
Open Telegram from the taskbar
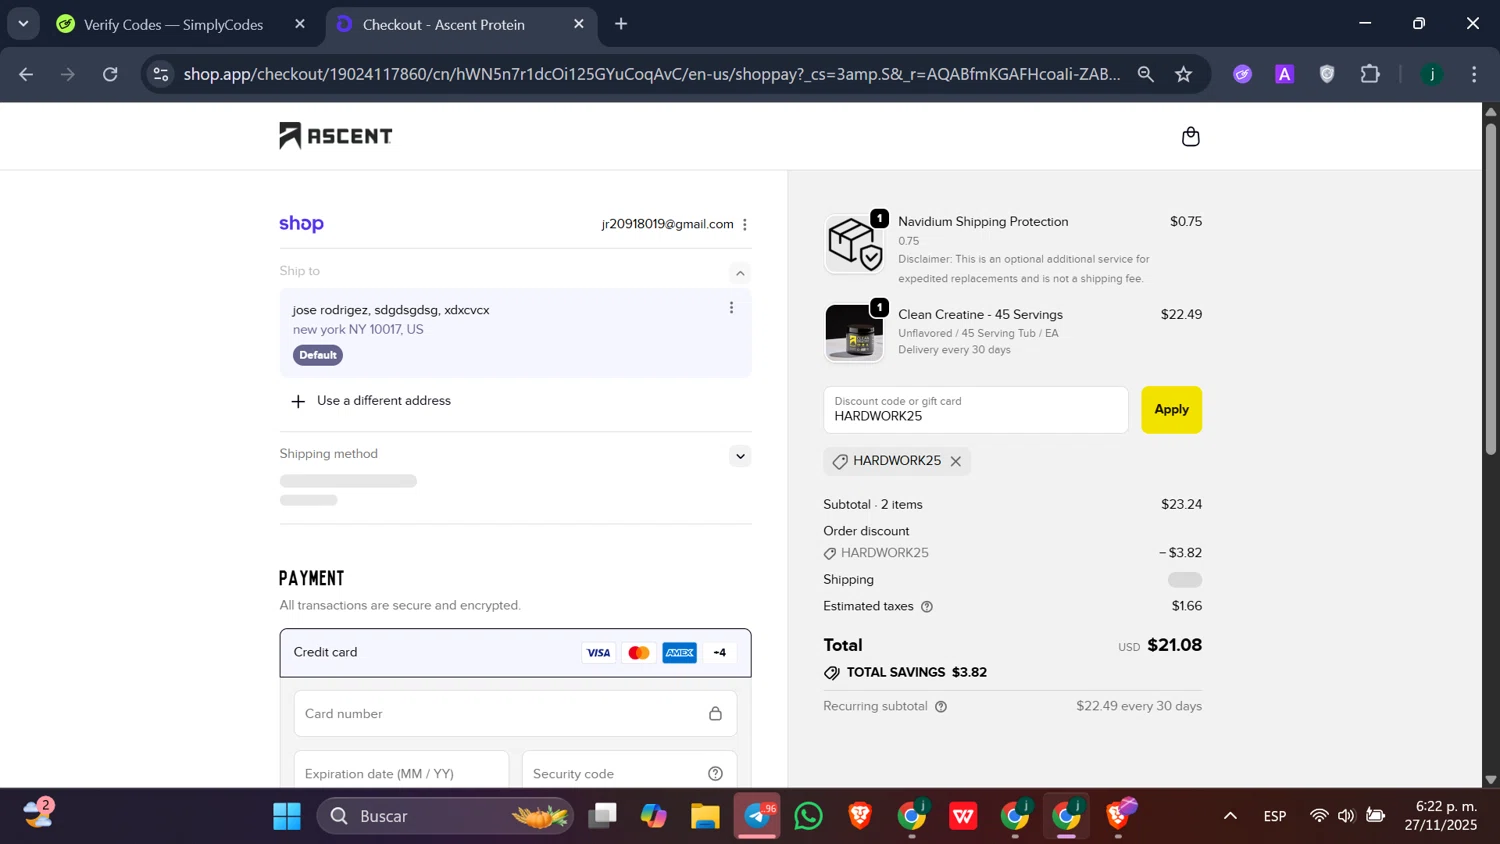[758, 816]
